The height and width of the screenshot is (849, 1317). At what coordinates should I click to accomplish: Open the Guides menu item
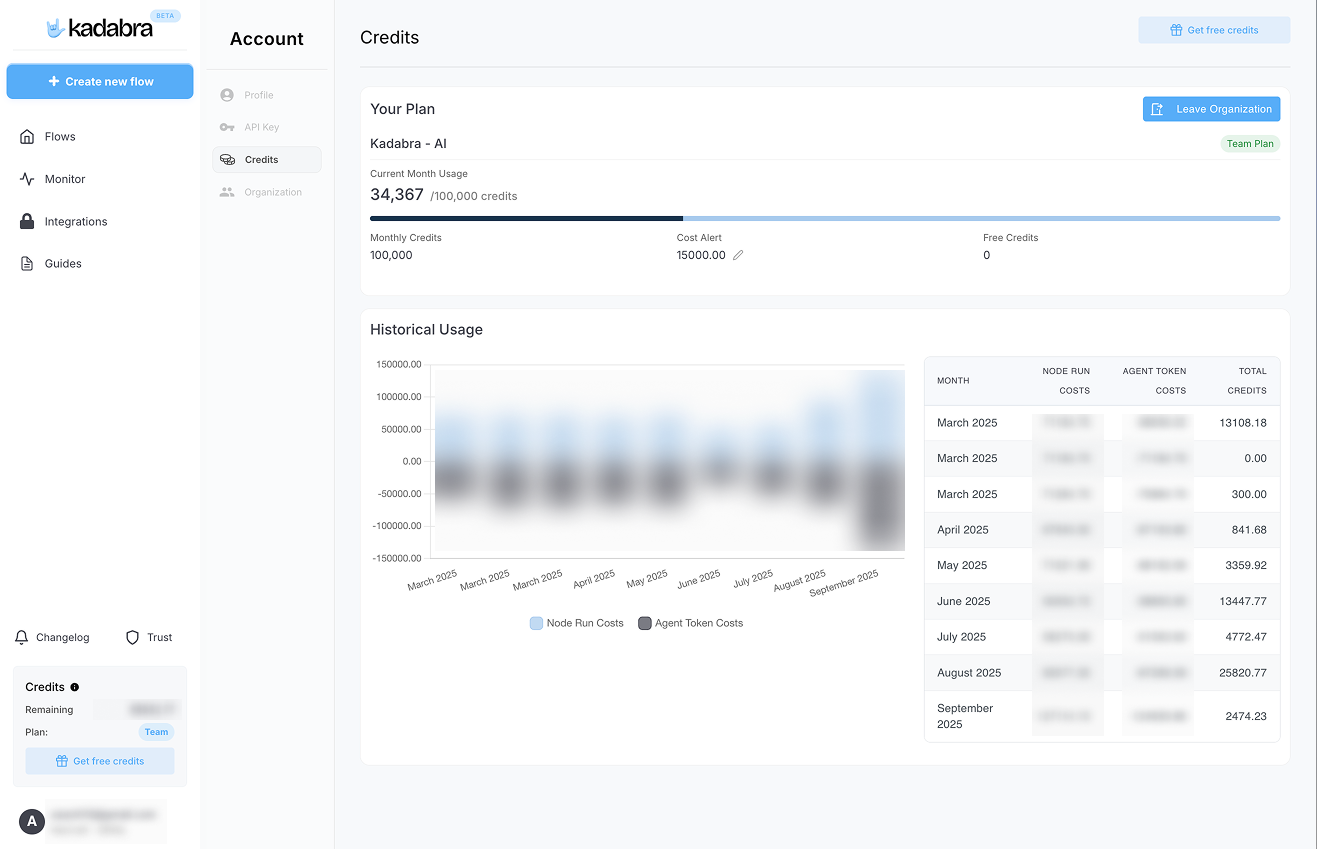pos(63,264)
